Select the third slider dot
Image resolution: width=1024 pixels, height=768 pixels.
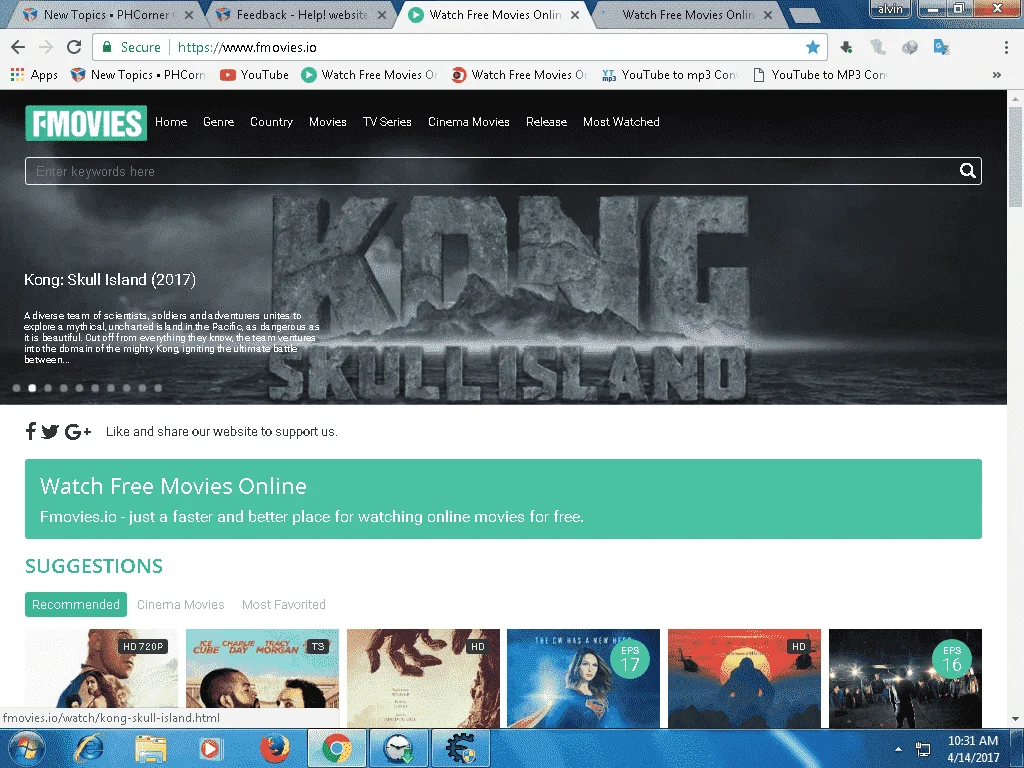coord(48,388)
